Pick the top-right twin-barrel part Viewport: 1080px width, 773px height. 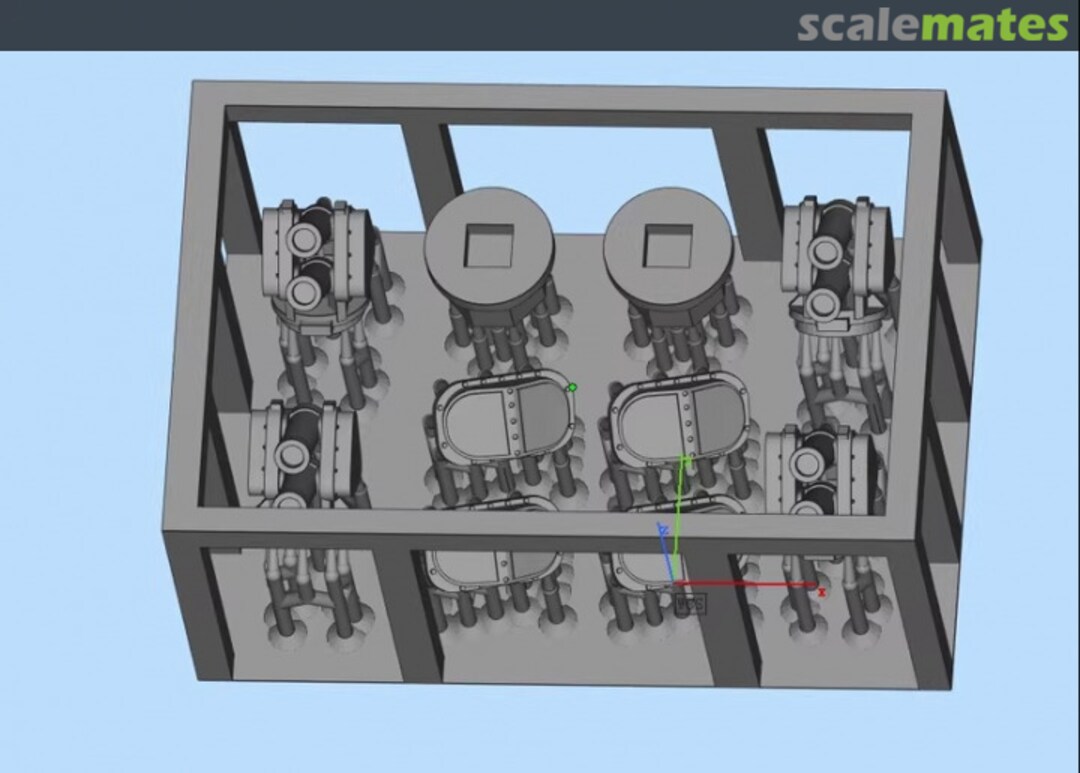coord(836,261)
